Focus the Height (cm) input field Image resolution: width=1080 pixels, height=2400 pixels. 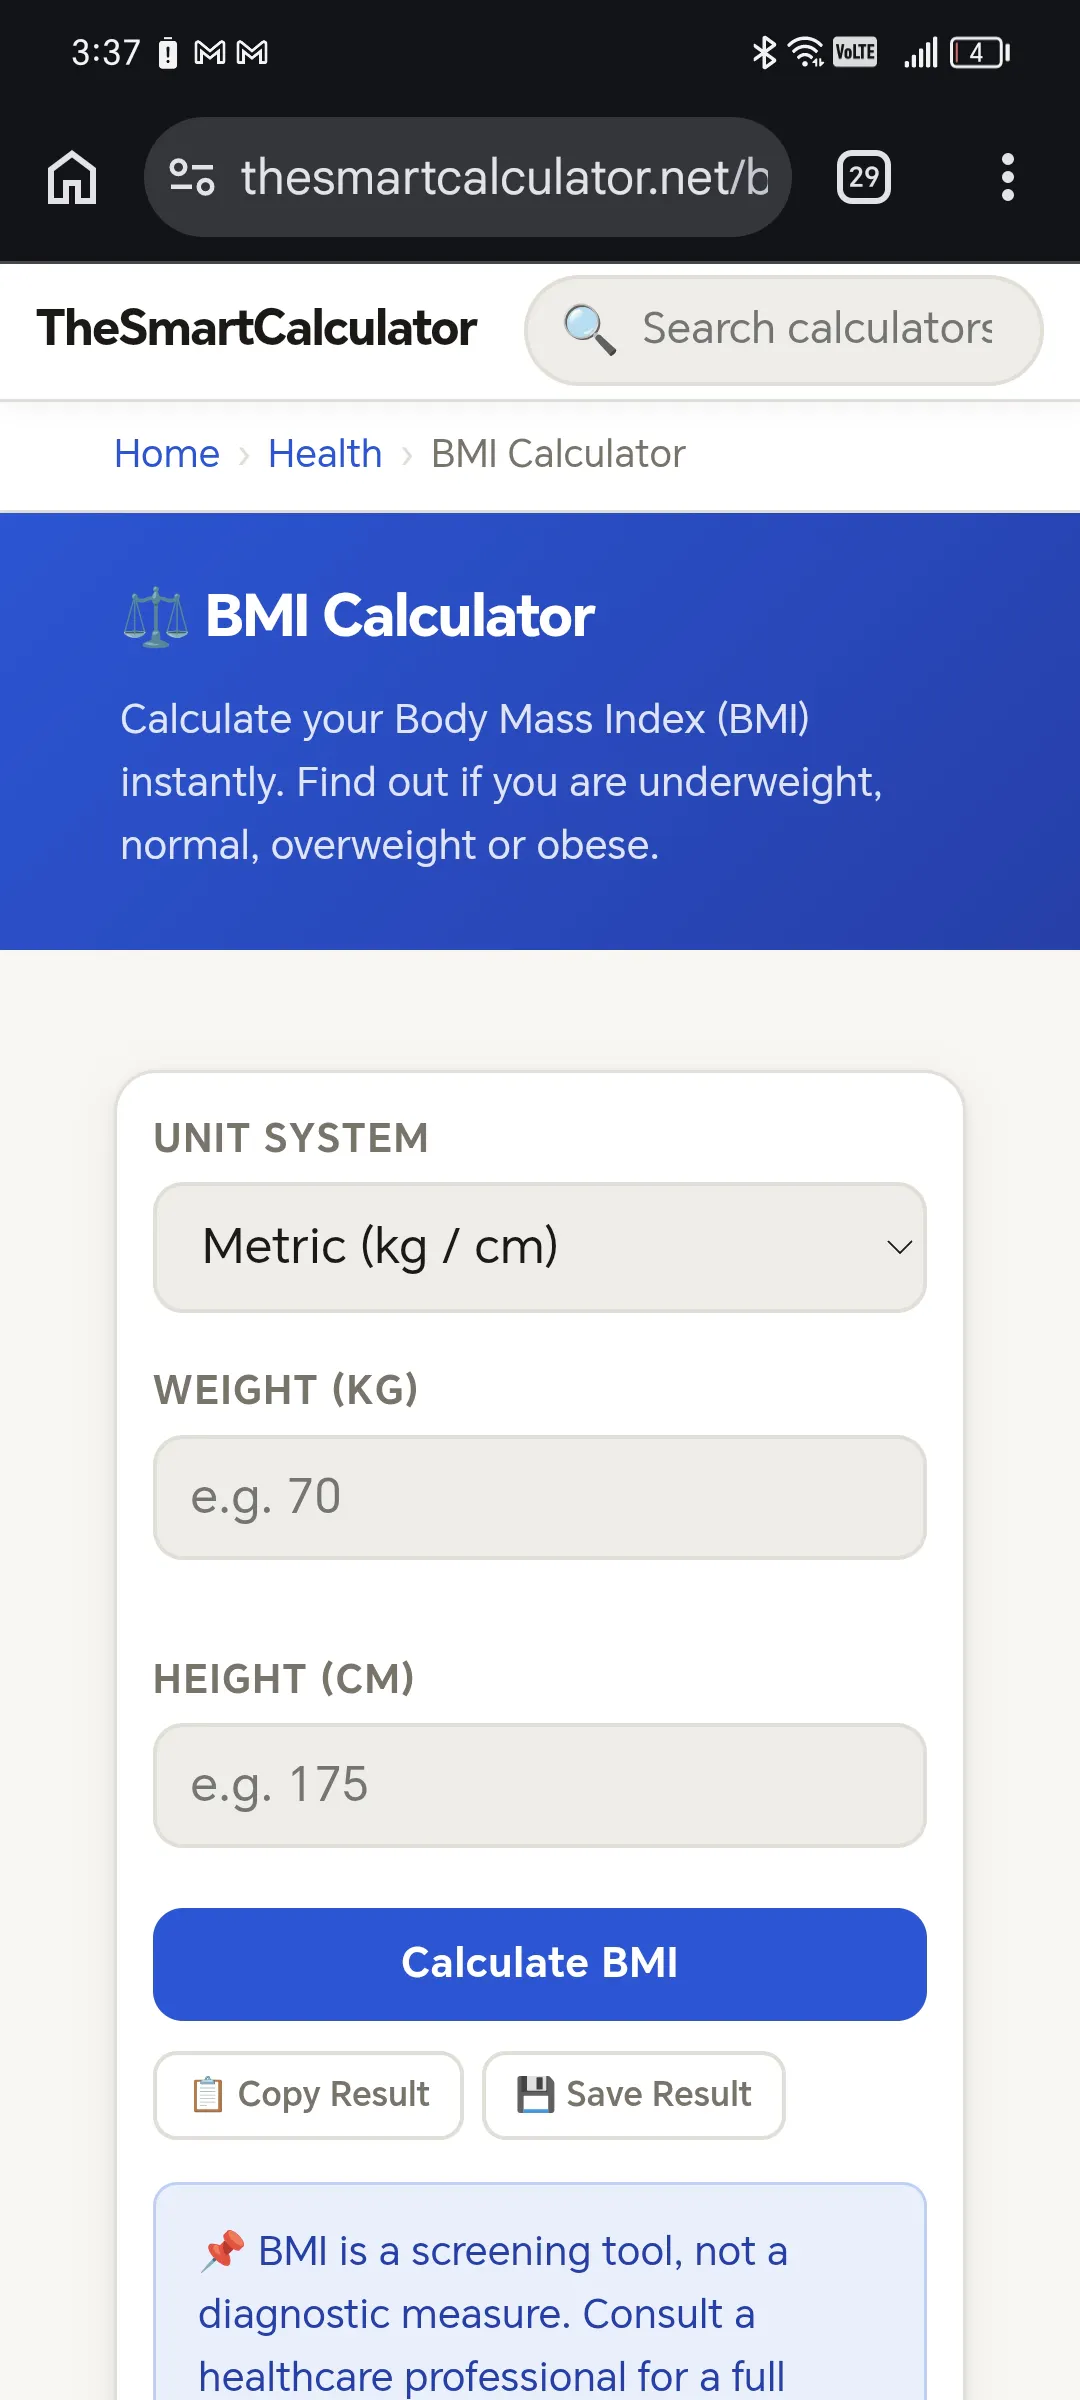(x=540, y=1785)
